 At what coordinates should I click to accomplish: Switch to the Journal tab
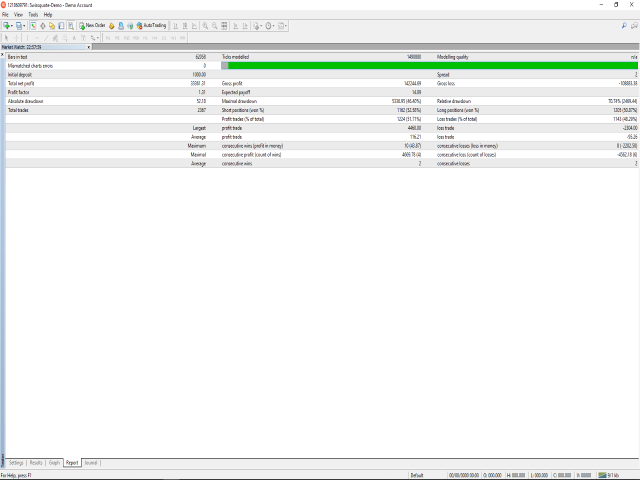pos(91,463)
